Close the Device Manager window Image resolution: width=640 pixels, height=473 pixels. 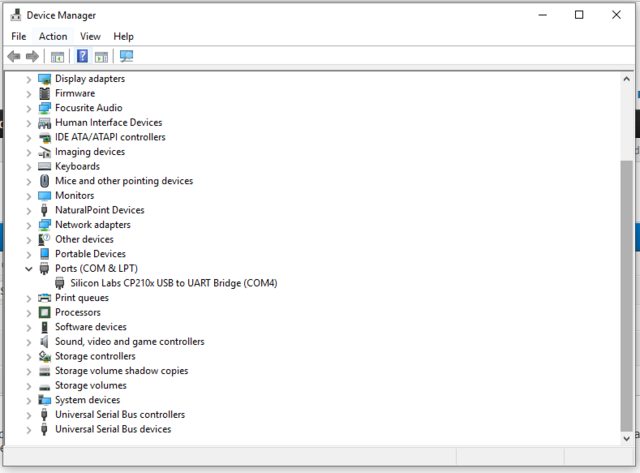click(x=616, y=15)
